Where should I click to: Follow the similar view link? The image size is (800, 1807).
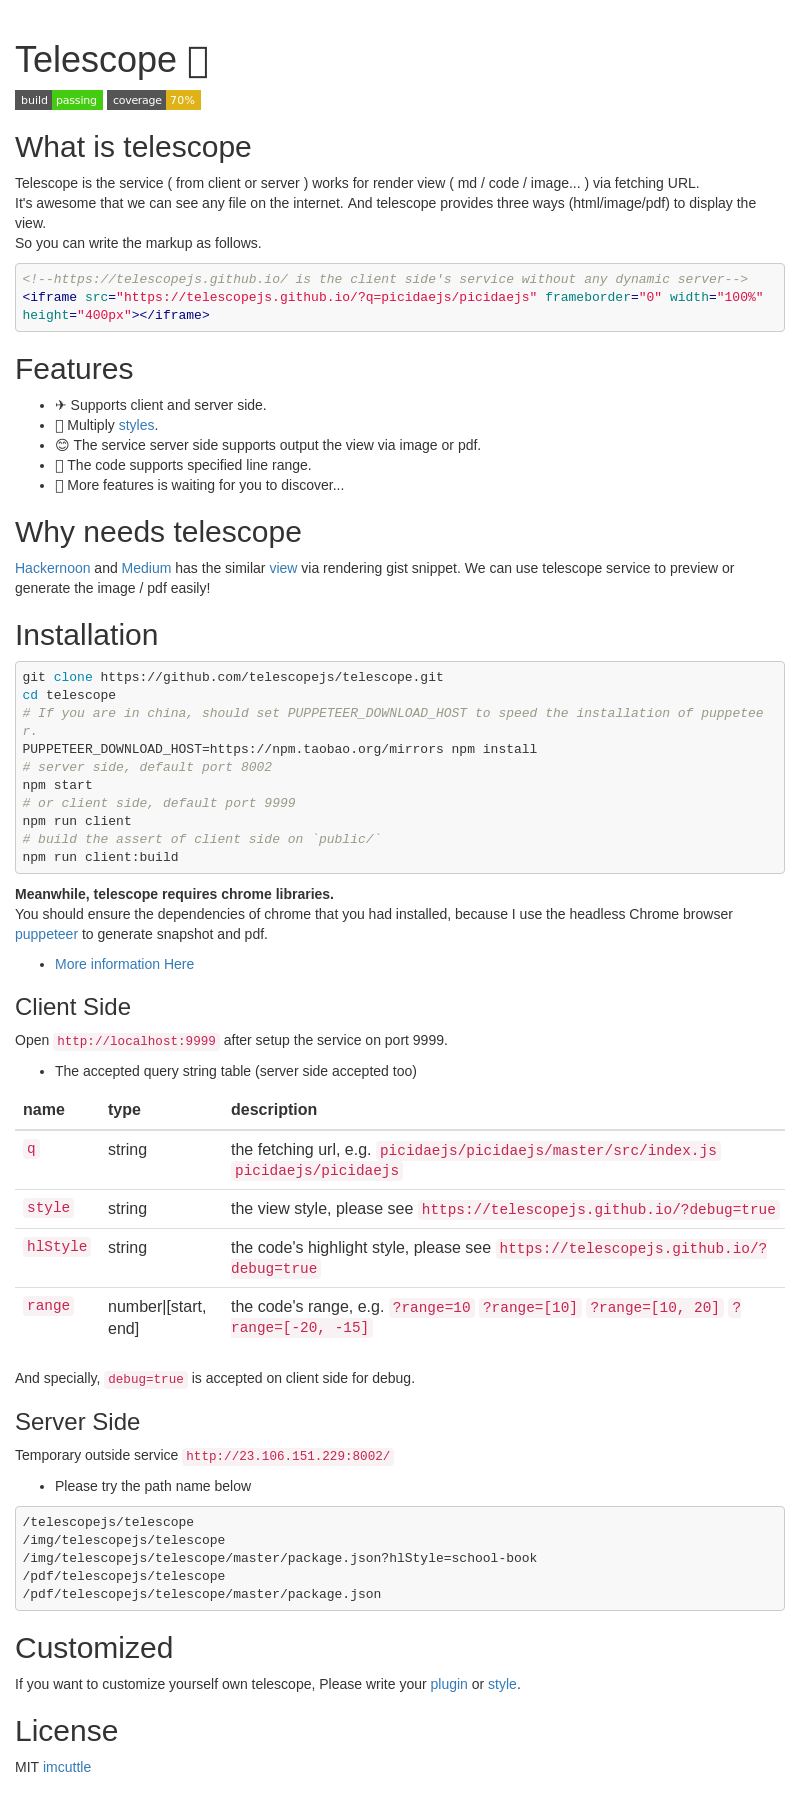[283, 568]
